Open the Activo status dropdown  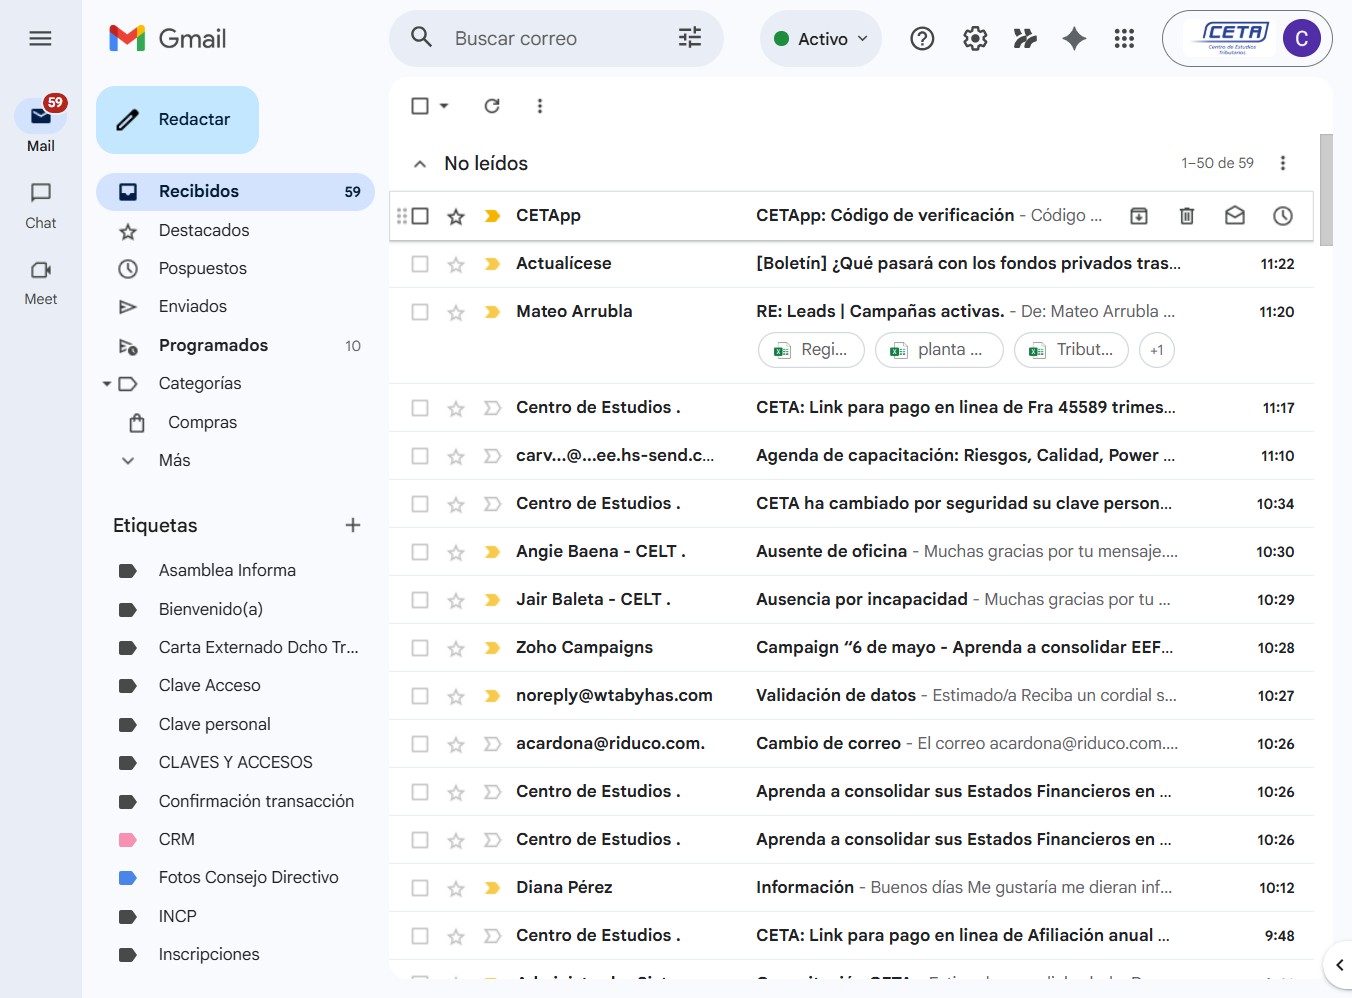820,39
